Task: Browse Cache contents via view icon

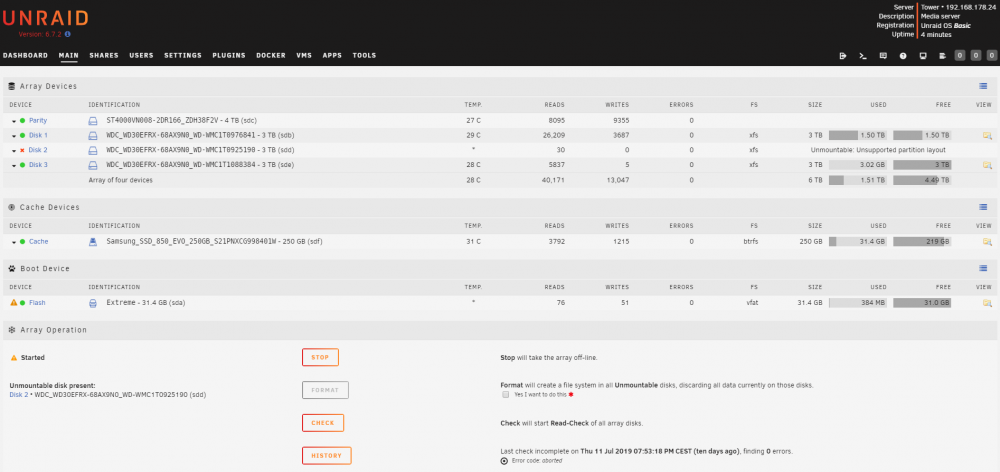Action: pyautogui.click(x=987, y=242)
